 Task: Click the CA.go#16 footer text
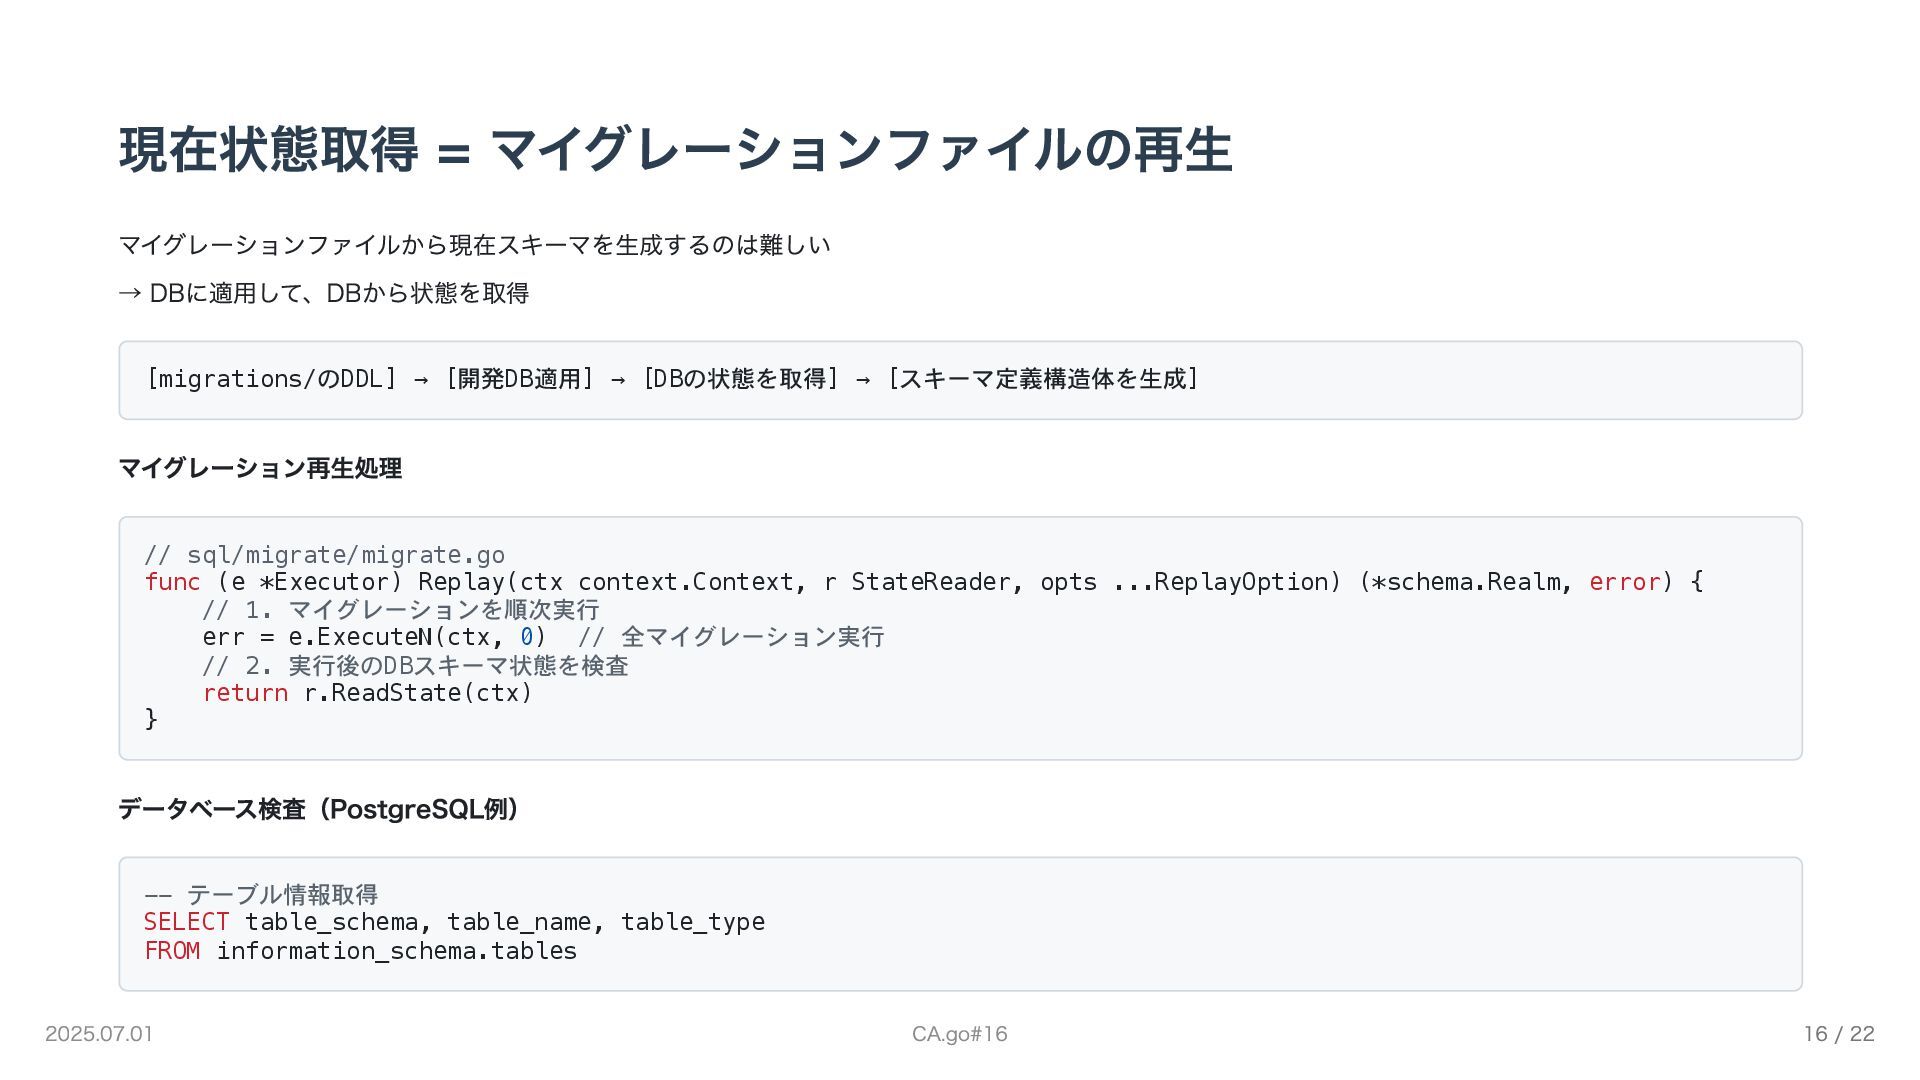[x=959, y=1034]
